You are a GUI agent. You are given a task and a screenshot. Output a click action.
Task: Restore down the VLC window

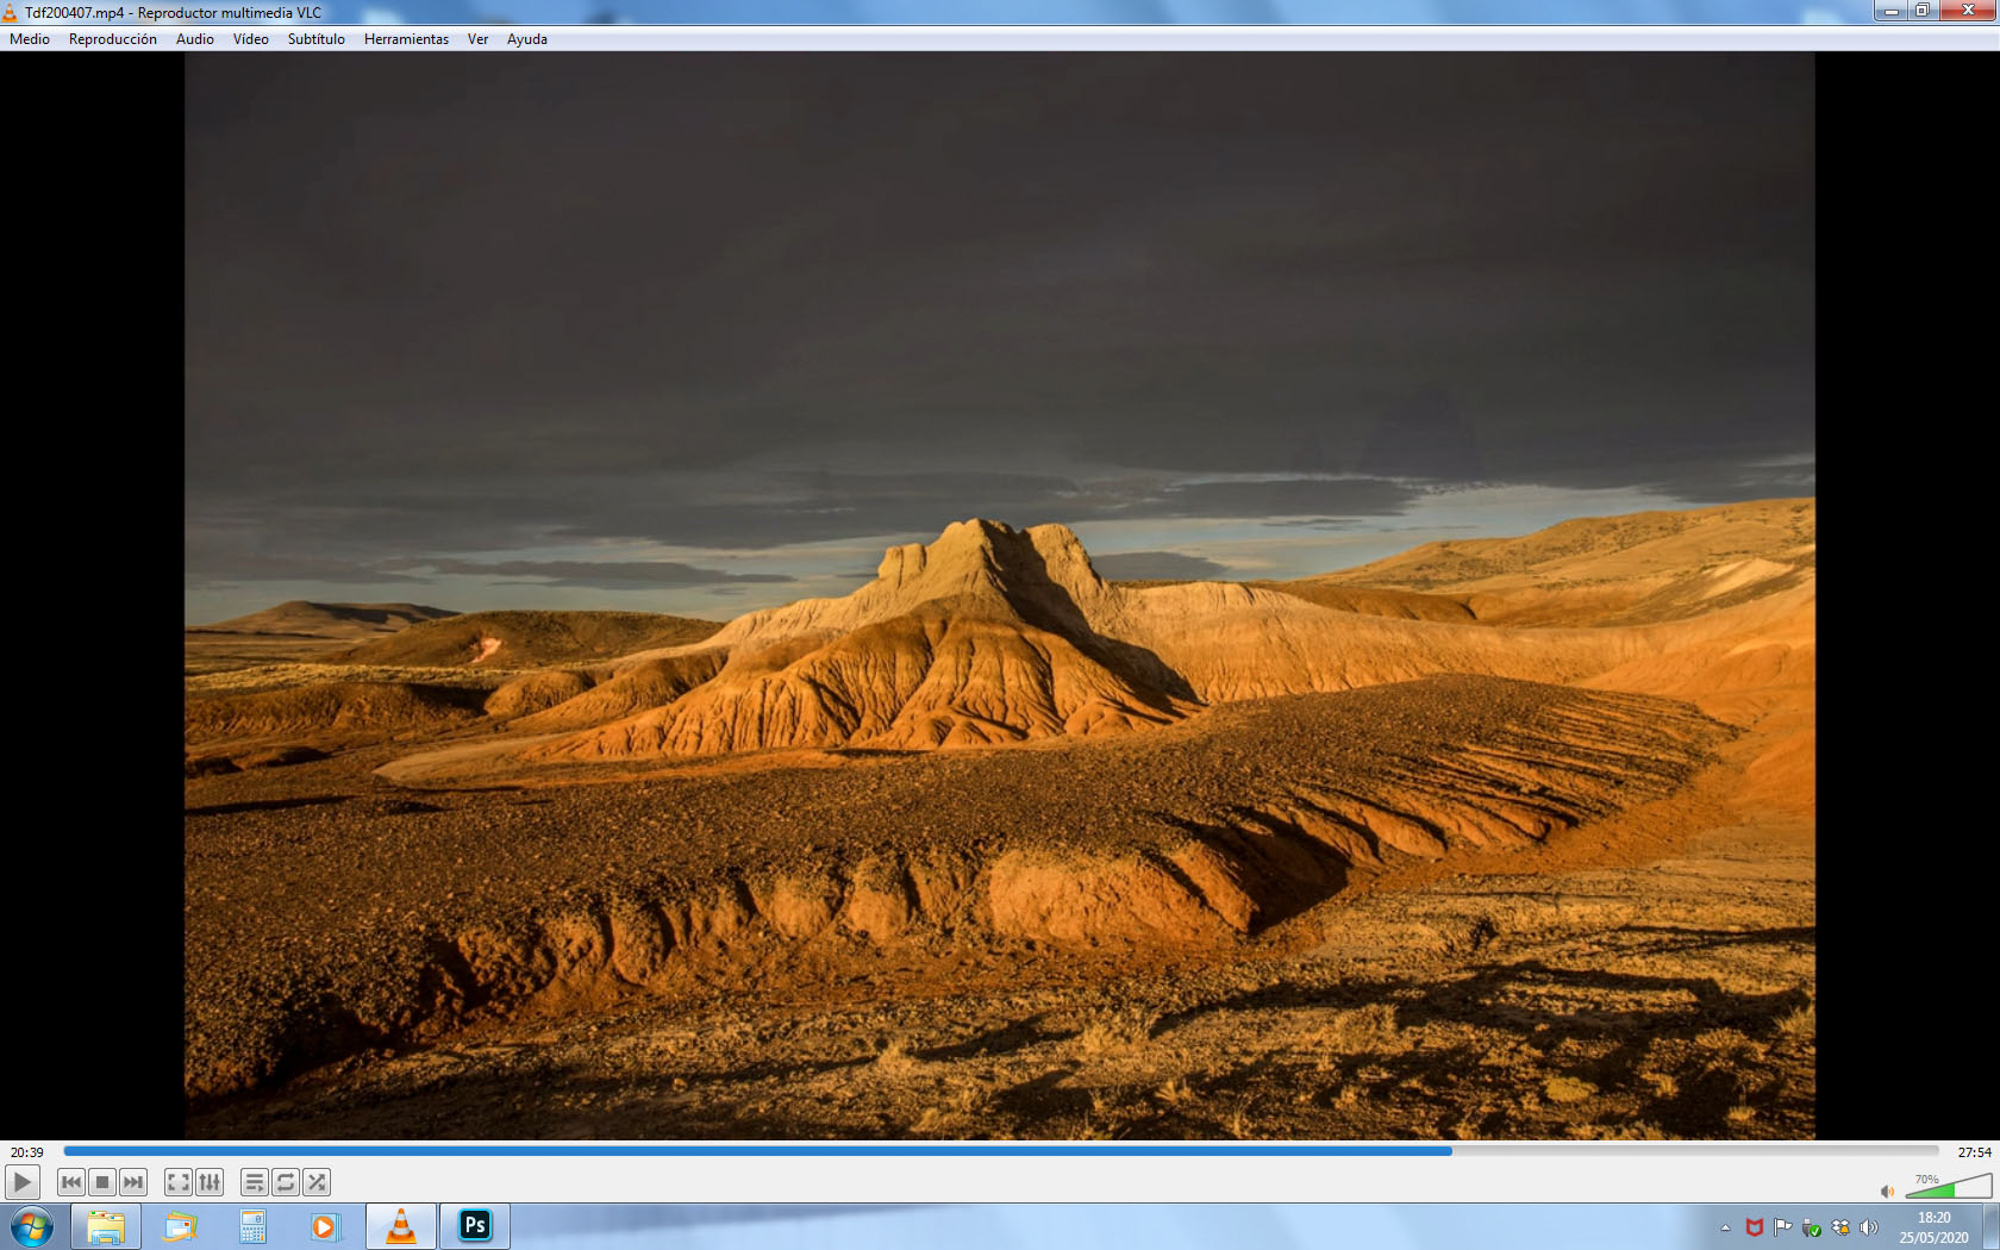(x=1922, y=11)
